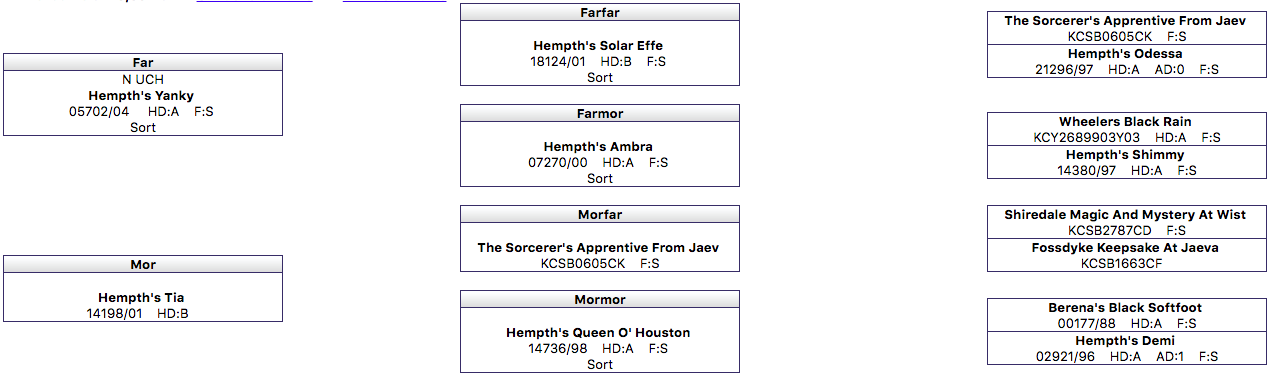The image size is (1268, 376).
Task: Click the Morfar header bar
Action: pyautogui.click(x=600, y=214)
